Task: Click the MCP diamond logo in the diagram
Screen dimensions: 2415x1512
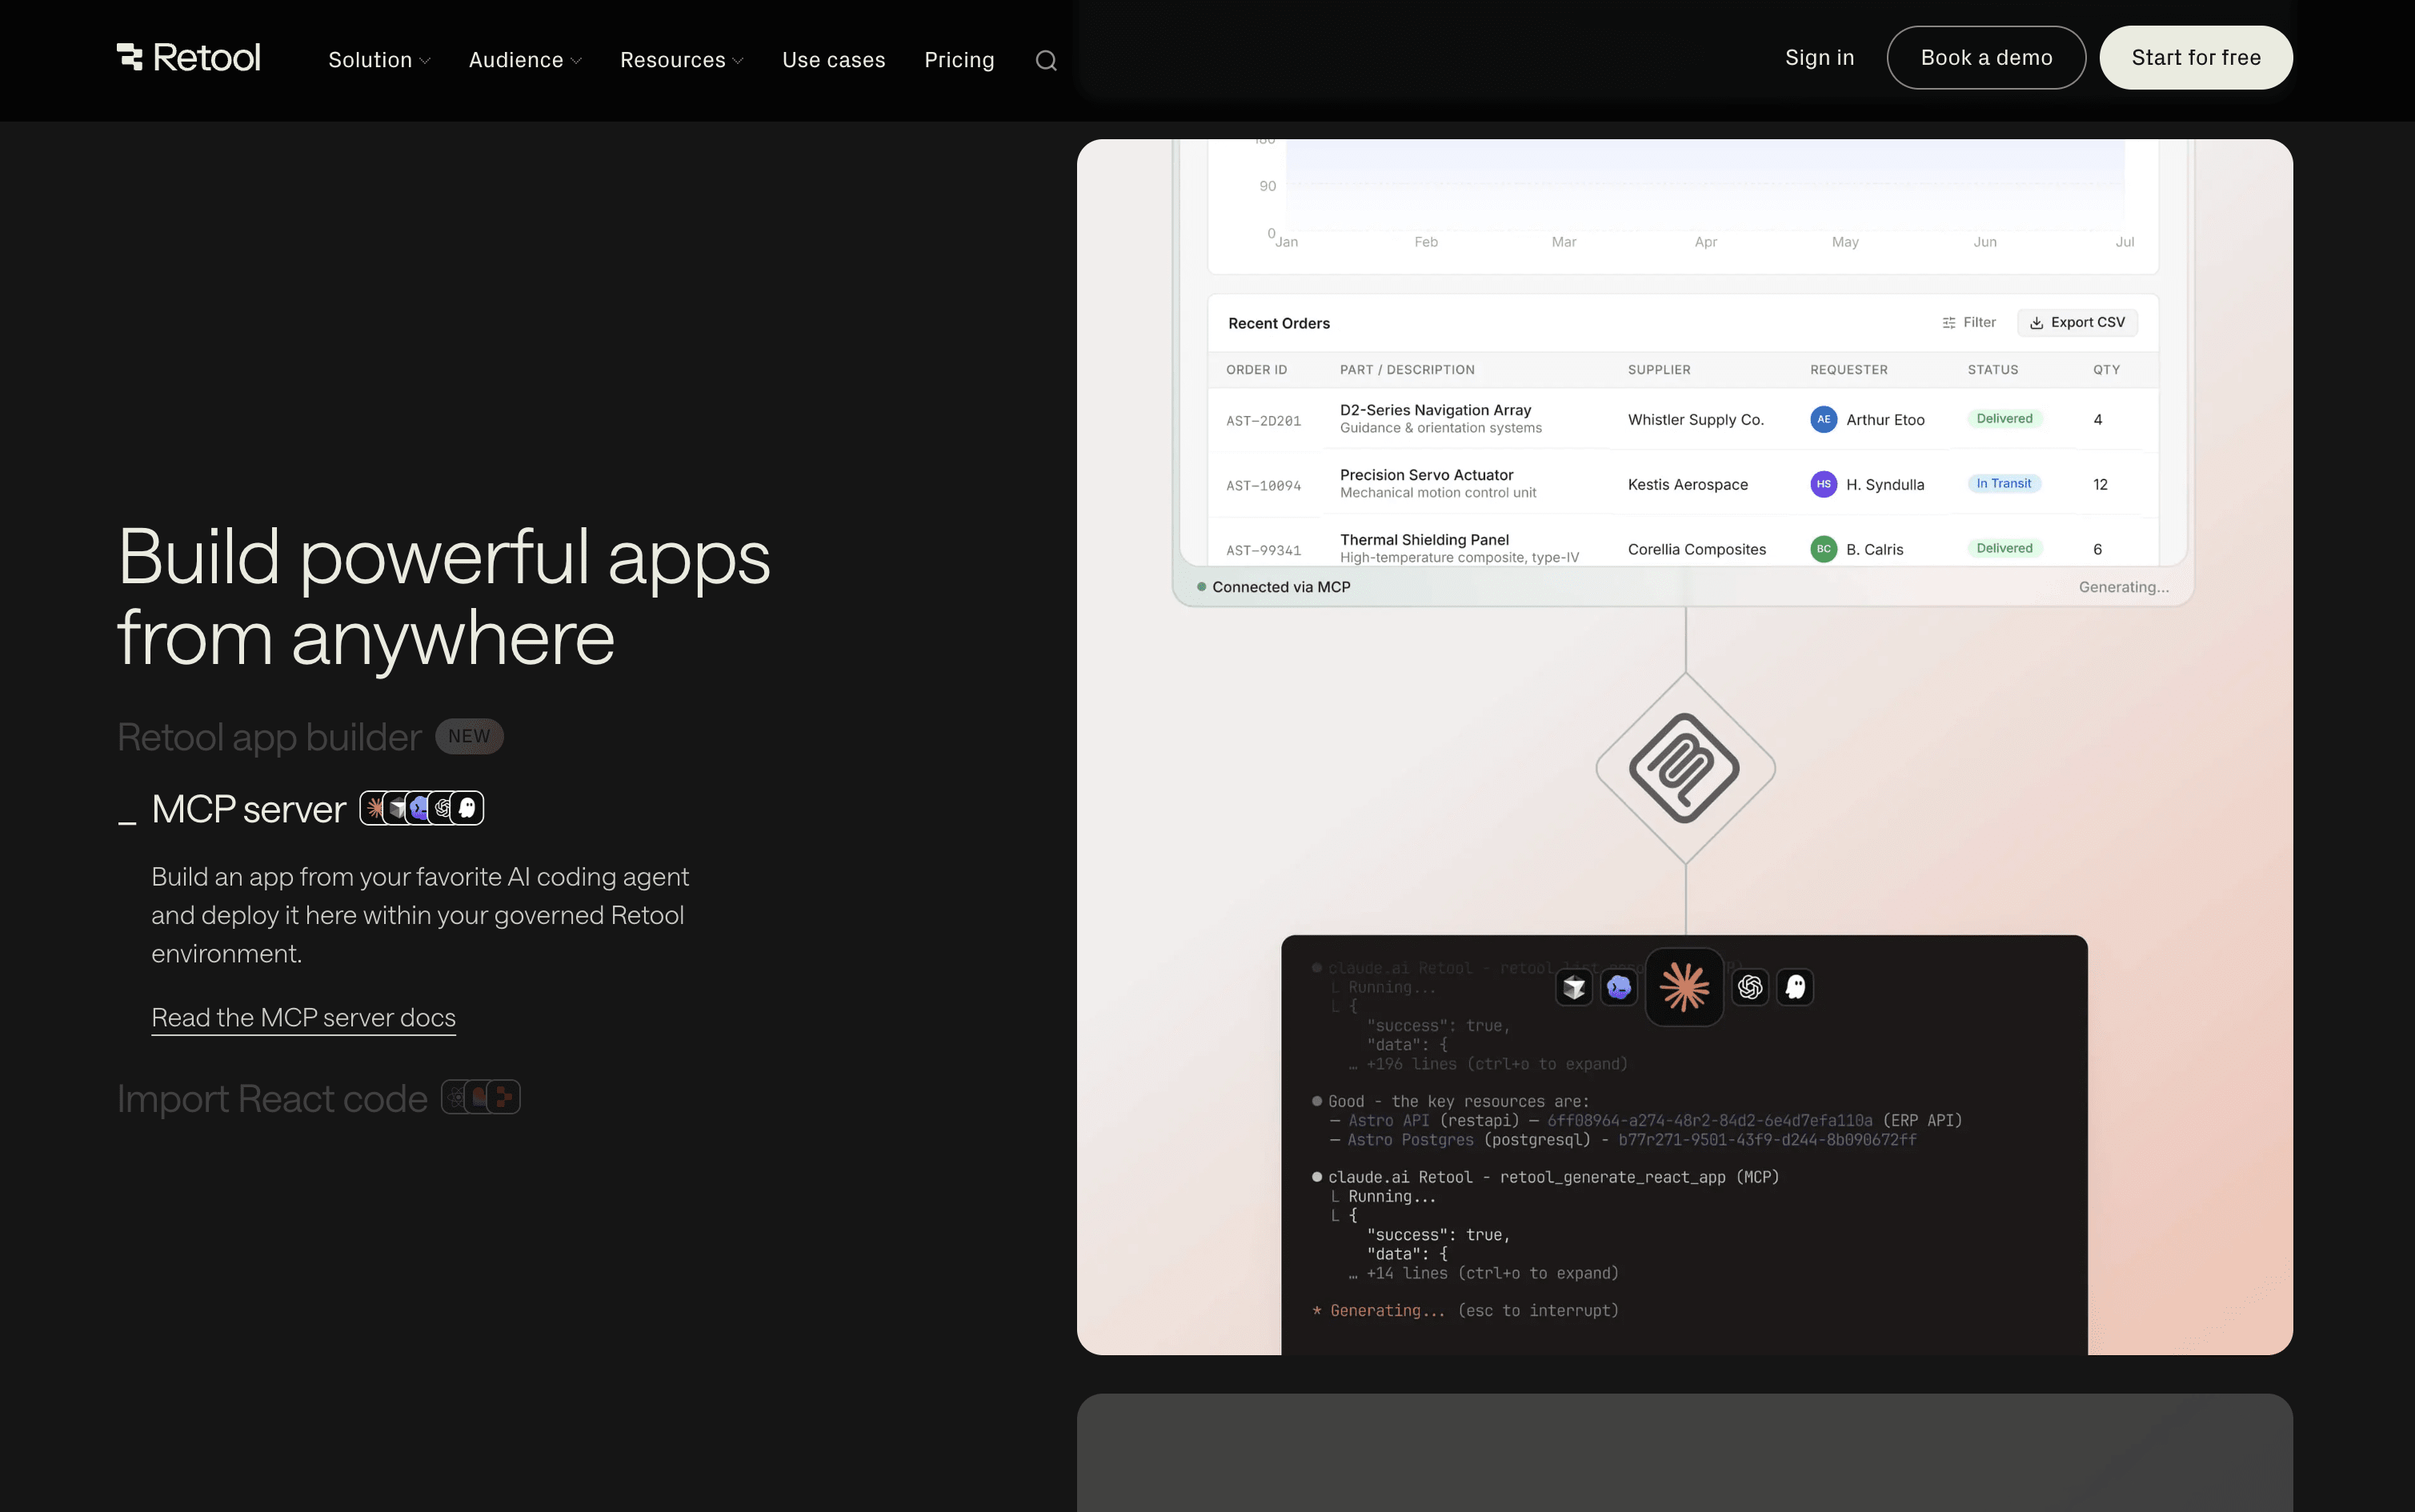Action: click(x=1685, y=768)
